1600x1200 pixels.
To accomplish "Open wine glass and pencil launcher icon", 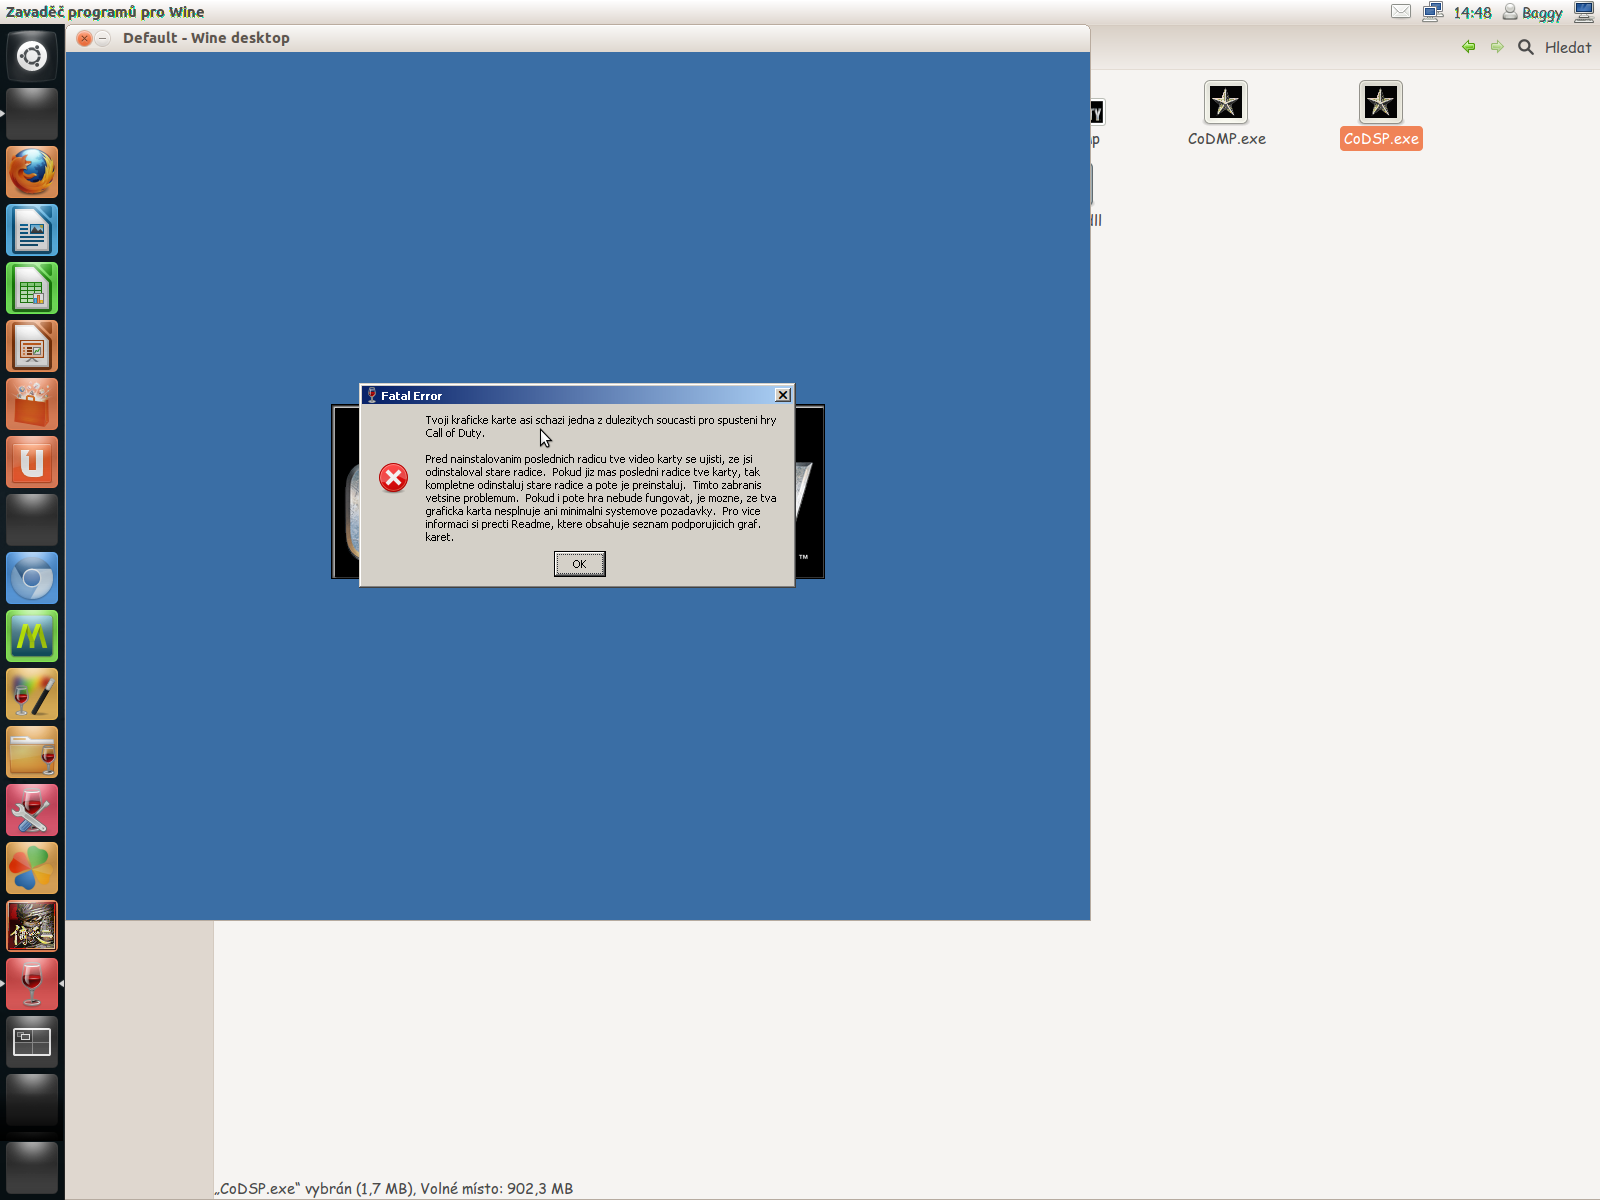I will [32, 694].
